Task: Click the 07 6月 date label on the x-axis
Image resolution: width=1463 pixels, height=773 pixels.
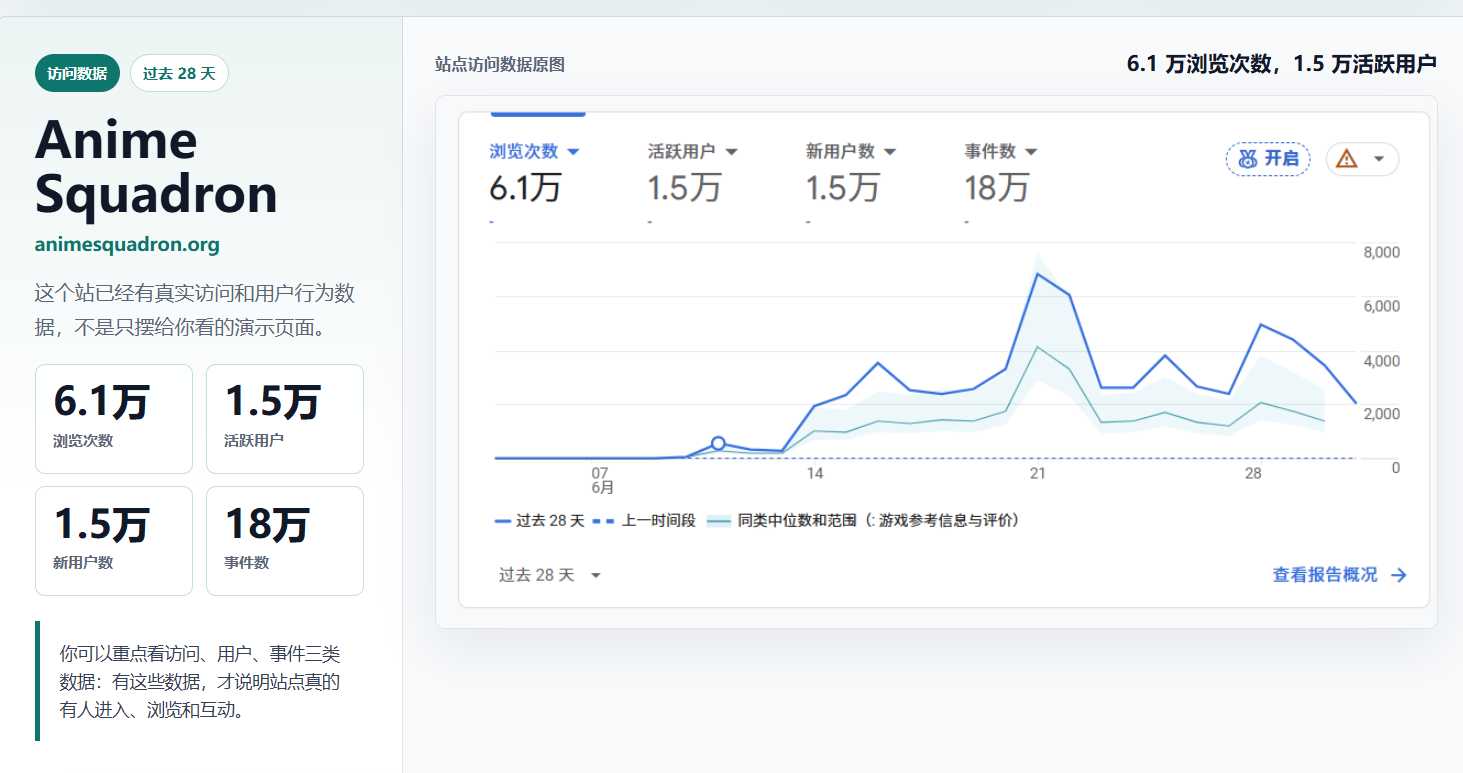Action: 601,481
